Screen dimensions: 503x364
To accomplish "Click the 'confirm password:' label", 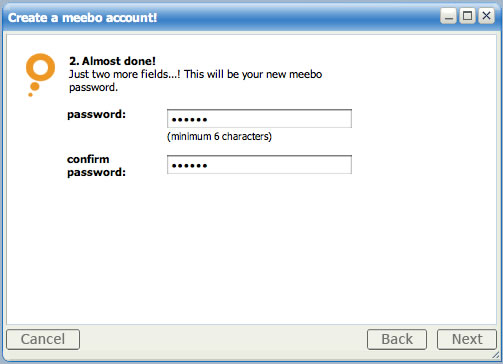I will (96, 166).
